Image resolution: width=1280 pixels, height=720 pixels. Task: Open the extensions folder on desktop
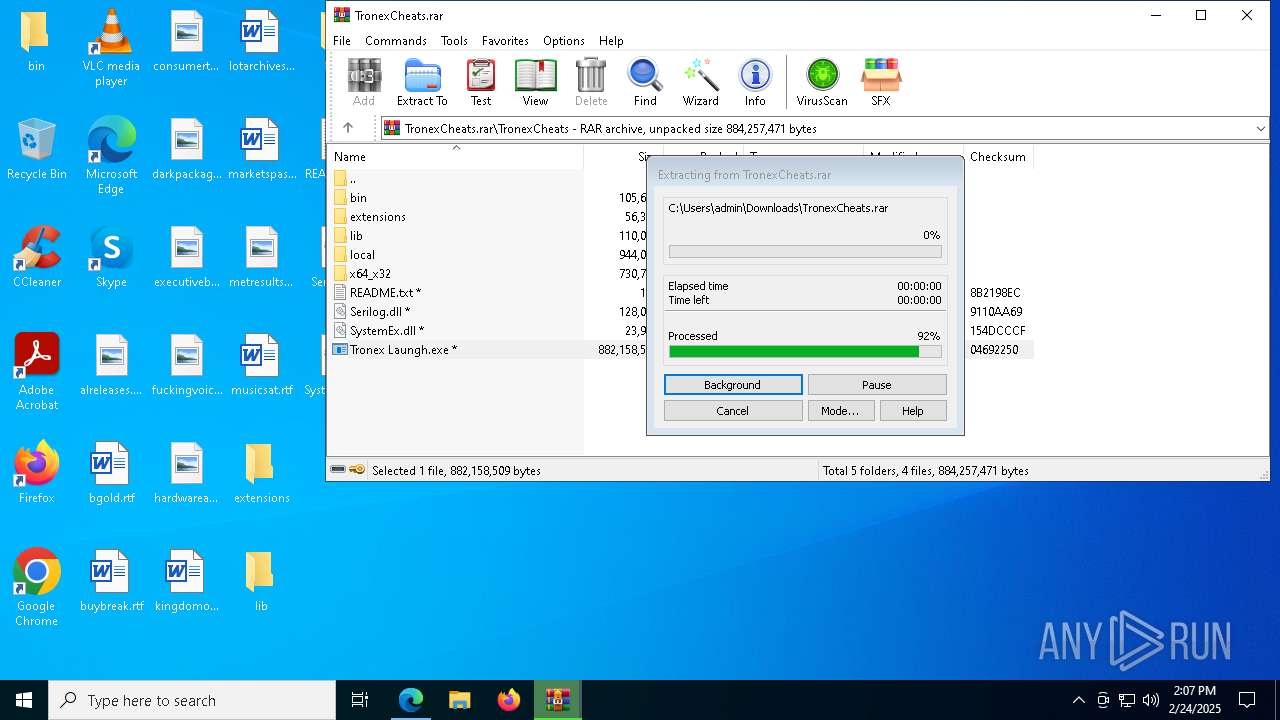tap(261, 473)
